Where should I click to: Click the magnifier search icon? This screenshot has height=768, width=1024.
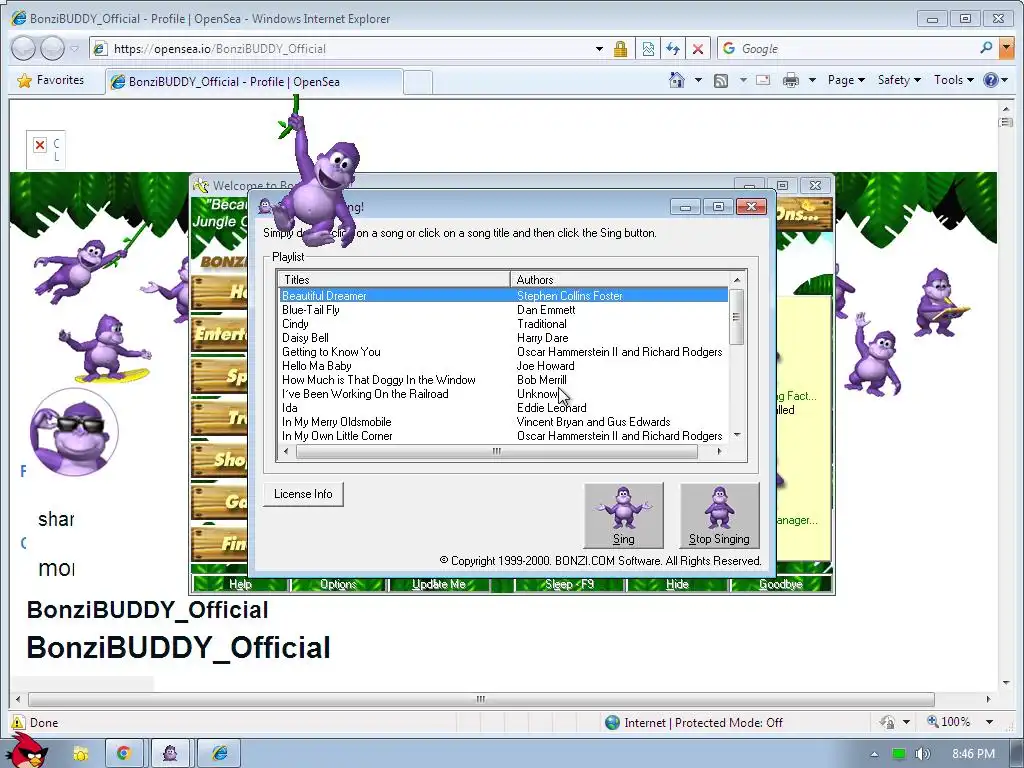coord(986,48)
